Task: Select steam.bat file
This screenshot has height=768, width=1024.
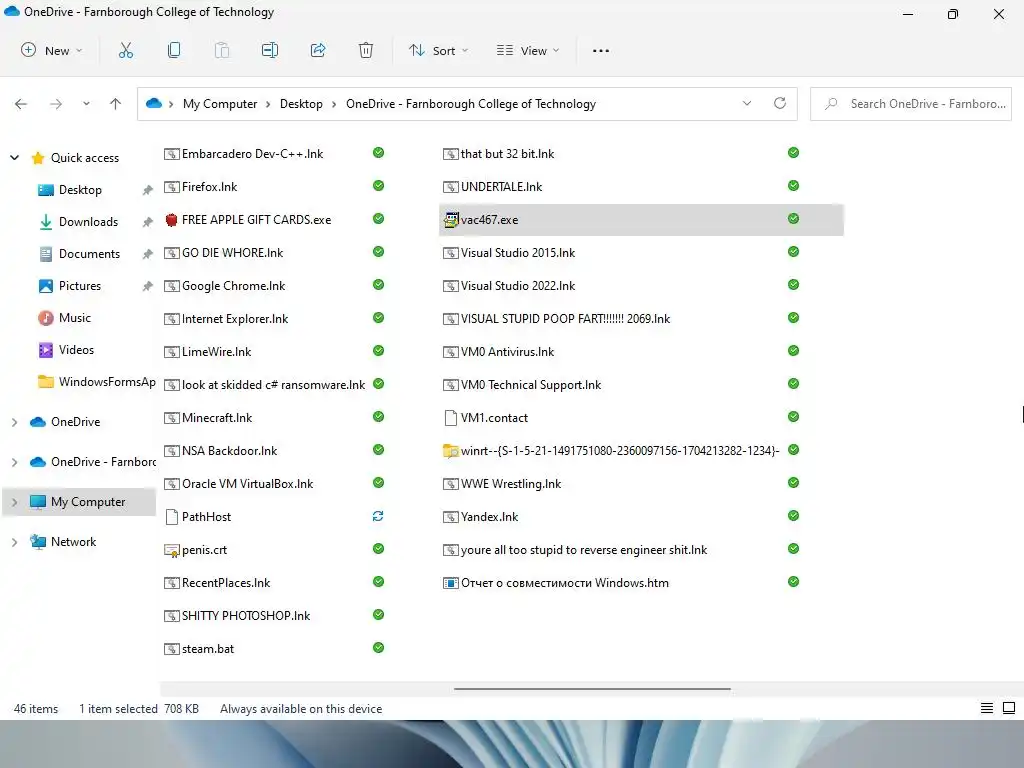Action: pos(208,648)
